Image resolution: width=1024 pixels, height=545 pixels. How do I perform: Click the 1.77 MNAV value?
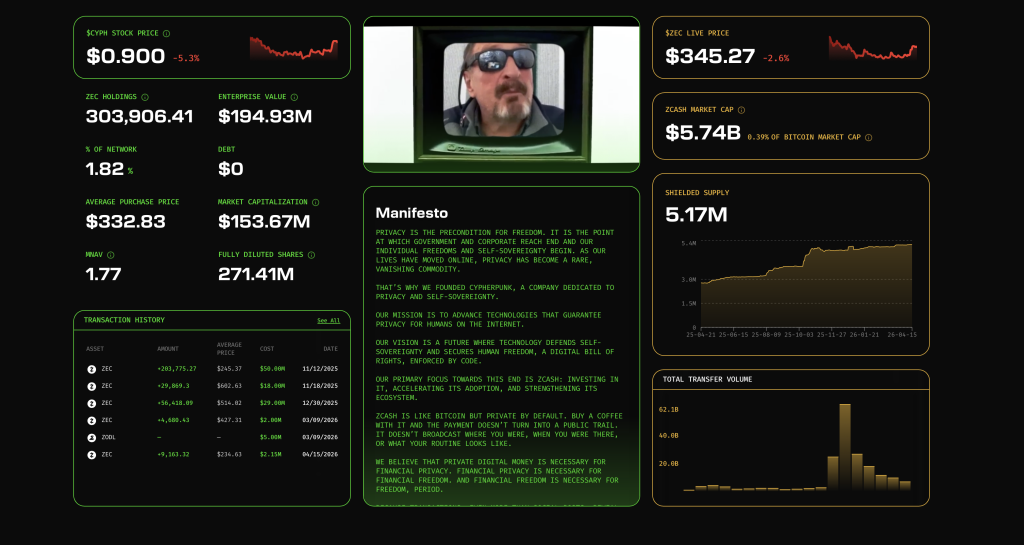(x=103, y=274)
